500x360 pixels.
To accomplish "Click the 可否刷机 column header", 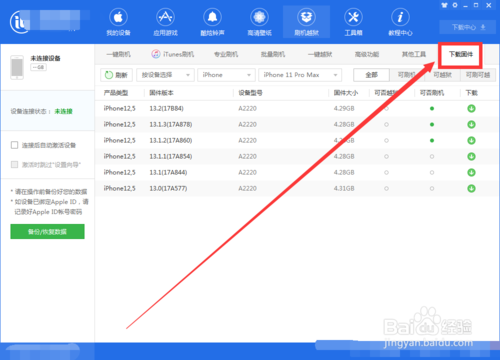I will pyautogui.click(x=432, y=93).
